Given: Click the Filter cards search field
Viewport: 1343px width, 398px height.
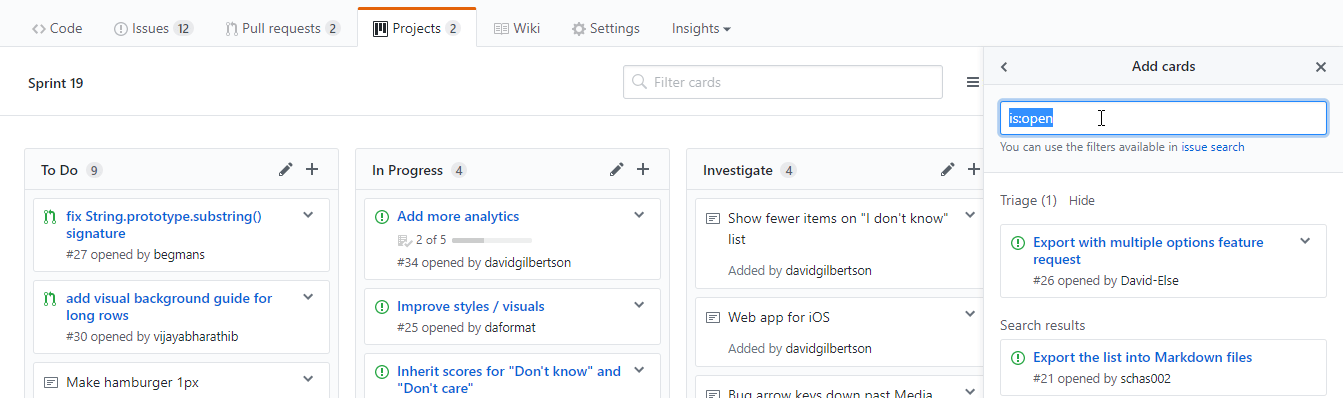Looking at the screenshot, I should click(x=783, y=82).
